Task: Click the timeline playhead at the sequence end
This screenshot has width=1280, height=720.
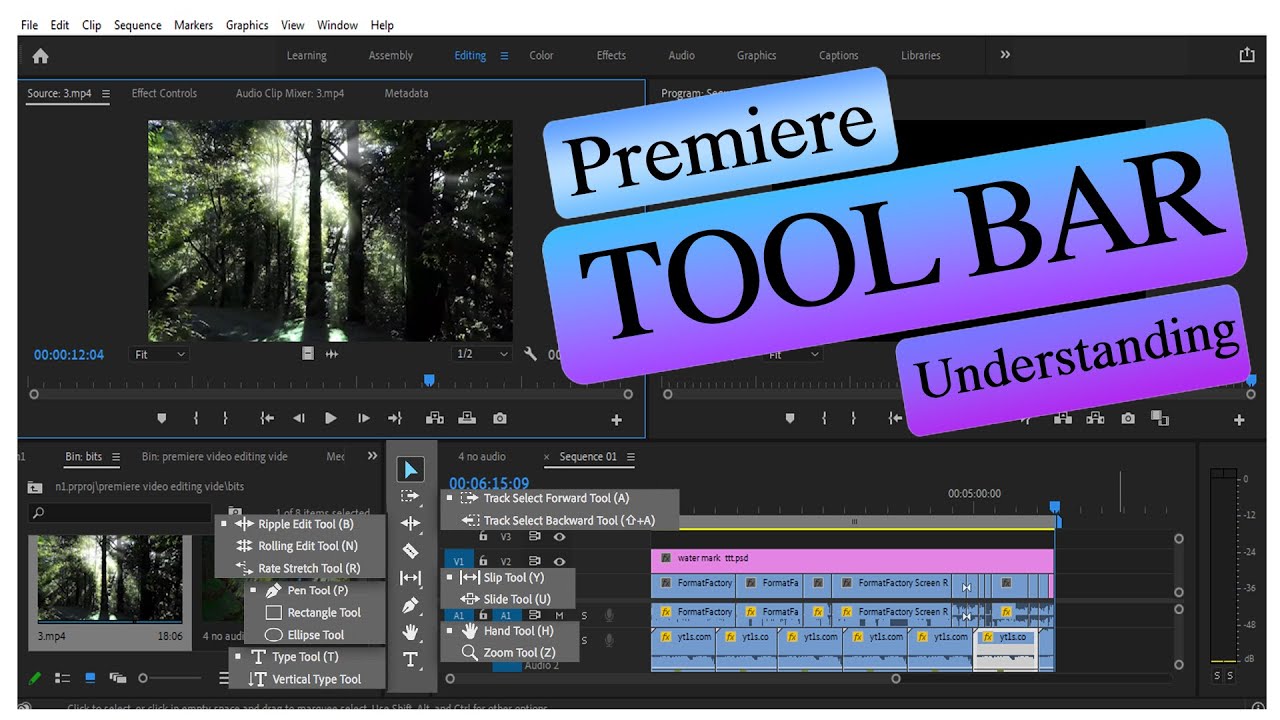Action: tap(1054, 508)
